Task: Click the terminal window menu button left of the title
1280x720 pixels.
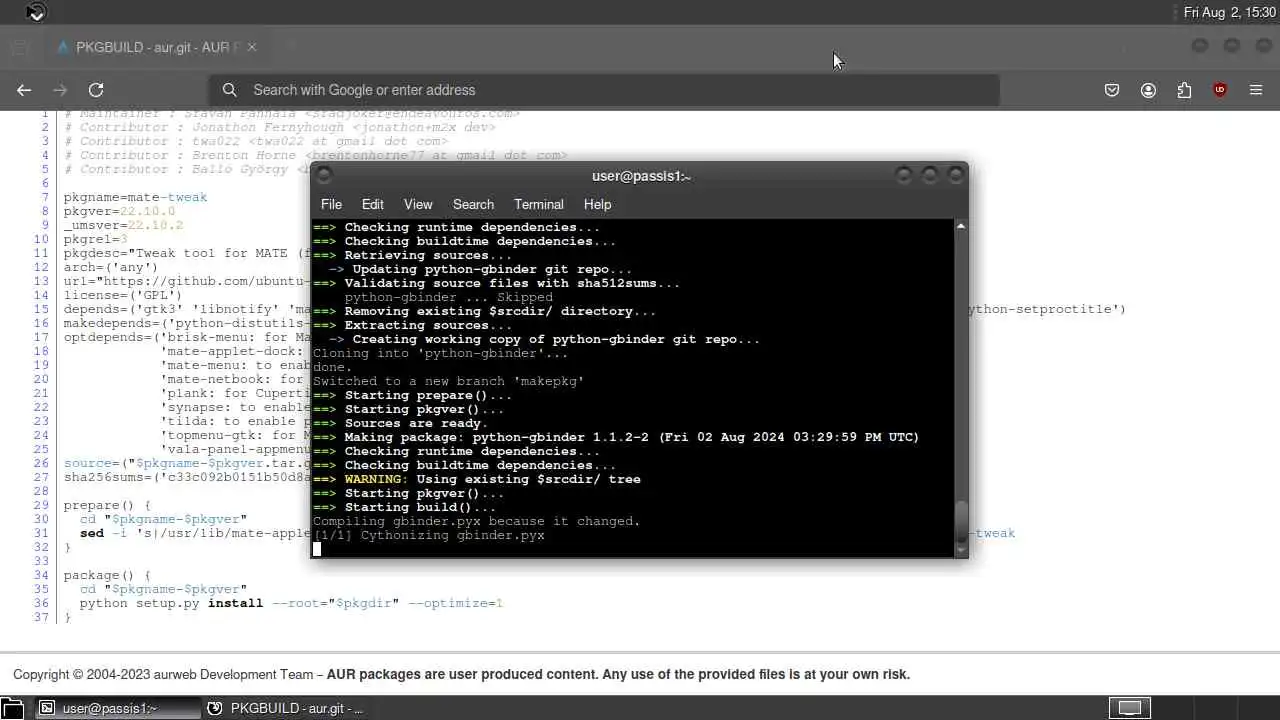Action: pyautogui.click(x=323, y=175)
